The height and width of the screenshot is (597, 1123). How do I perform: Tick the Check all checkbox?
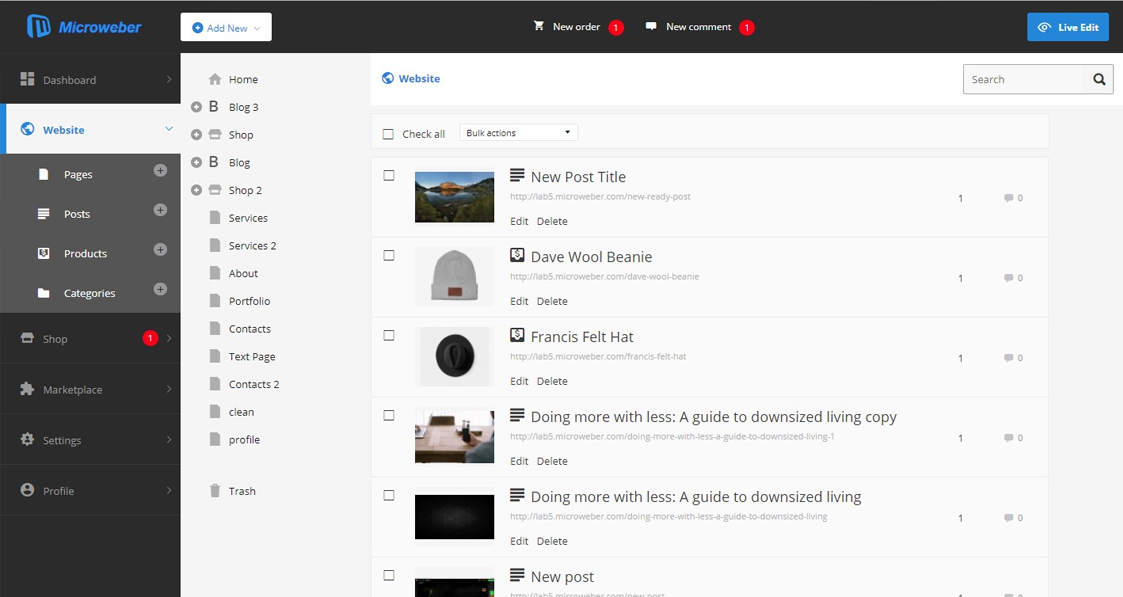(x=389, y=134)
